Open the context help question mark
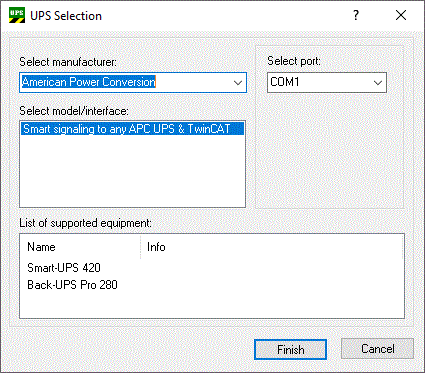 point(356,15)
